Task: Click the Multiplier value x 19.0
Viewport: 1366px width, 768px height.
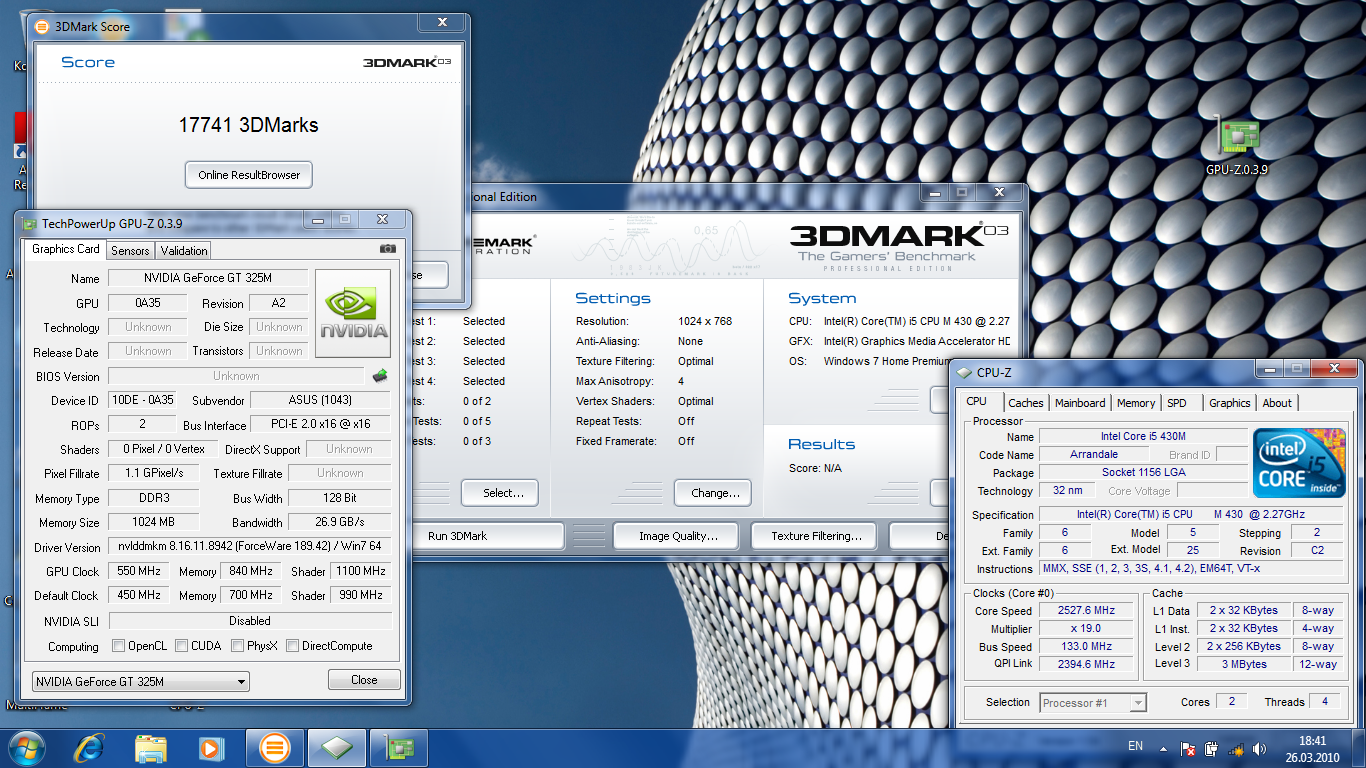Action: 1086,629
